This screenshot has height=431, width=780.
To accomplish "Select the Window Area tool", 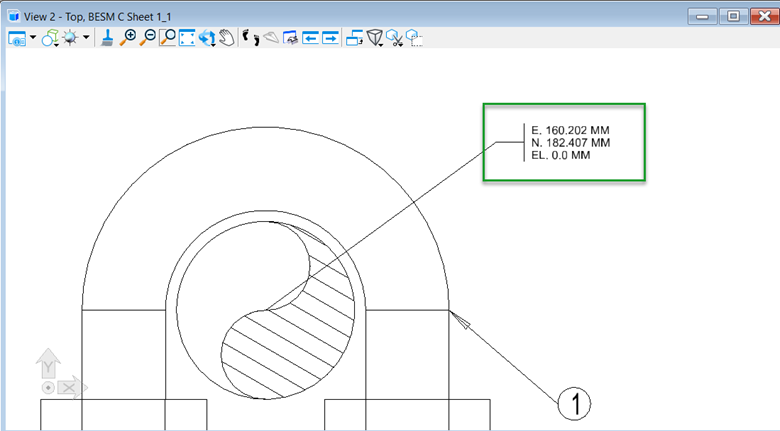I will click(x=168, y=38).
